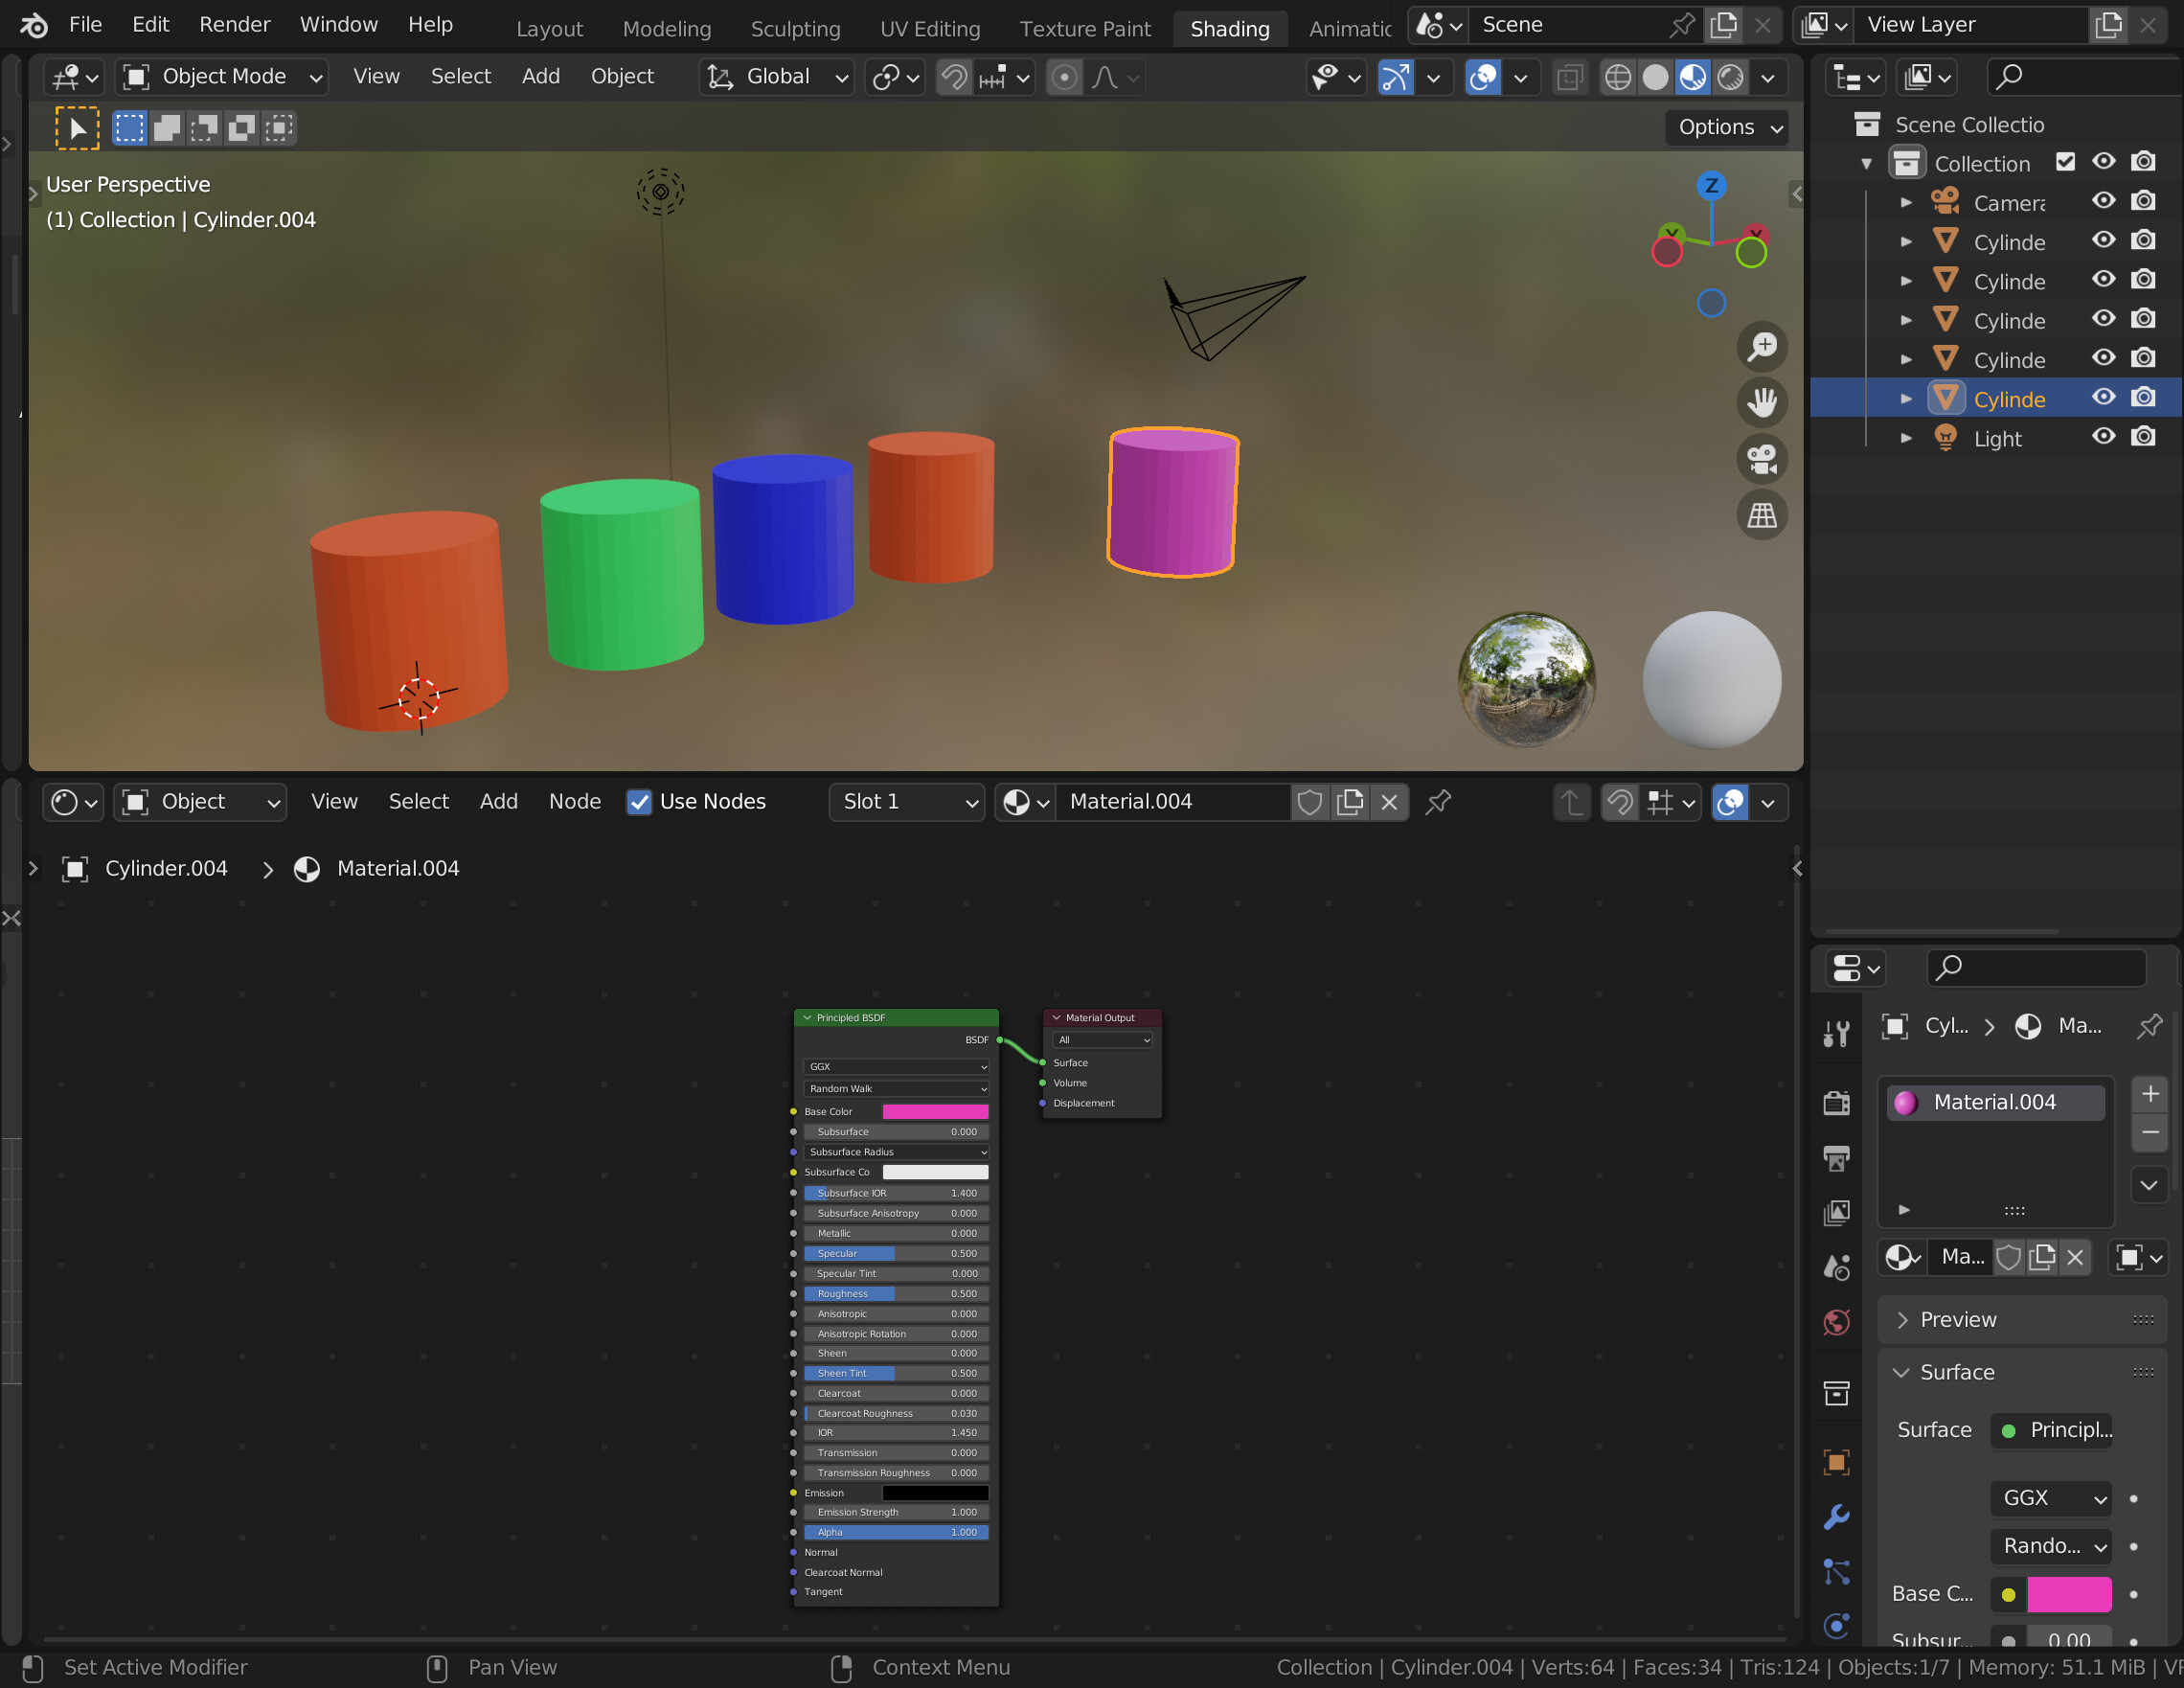
Task: Click the zoom magnifier icon in viewport
Action: (x=1761, y=346)
